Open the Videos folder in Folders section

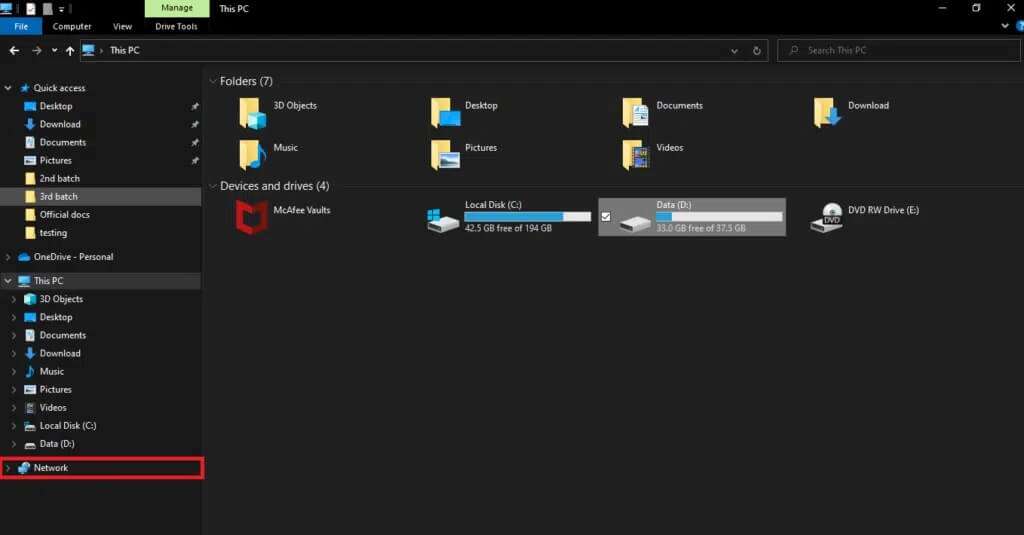[635, 155]
